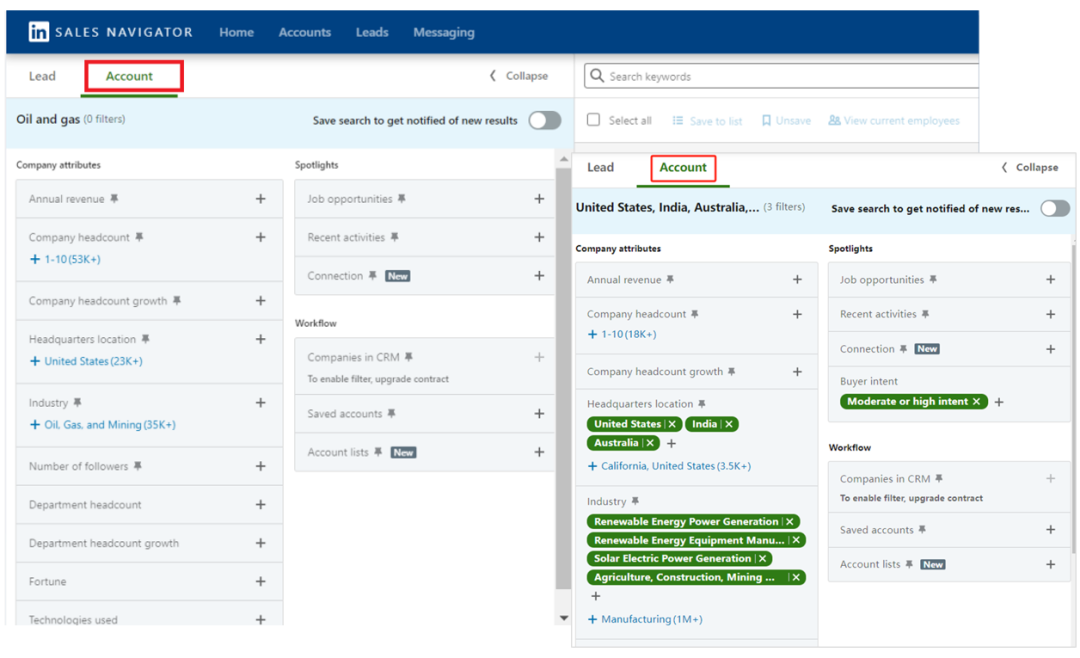Expand Annual revenue in right panel
1080x658 pixels.
[797, 280]
